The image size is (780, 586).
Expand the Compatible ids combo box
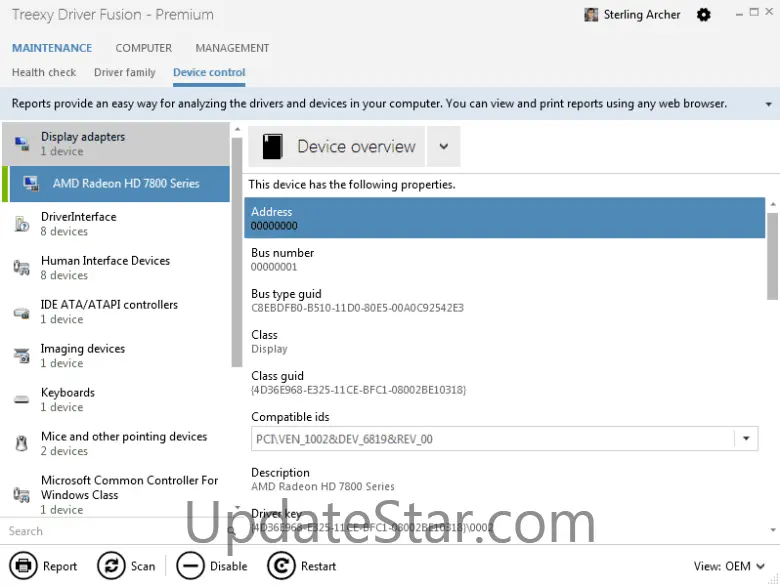click(x=746, y=438)
